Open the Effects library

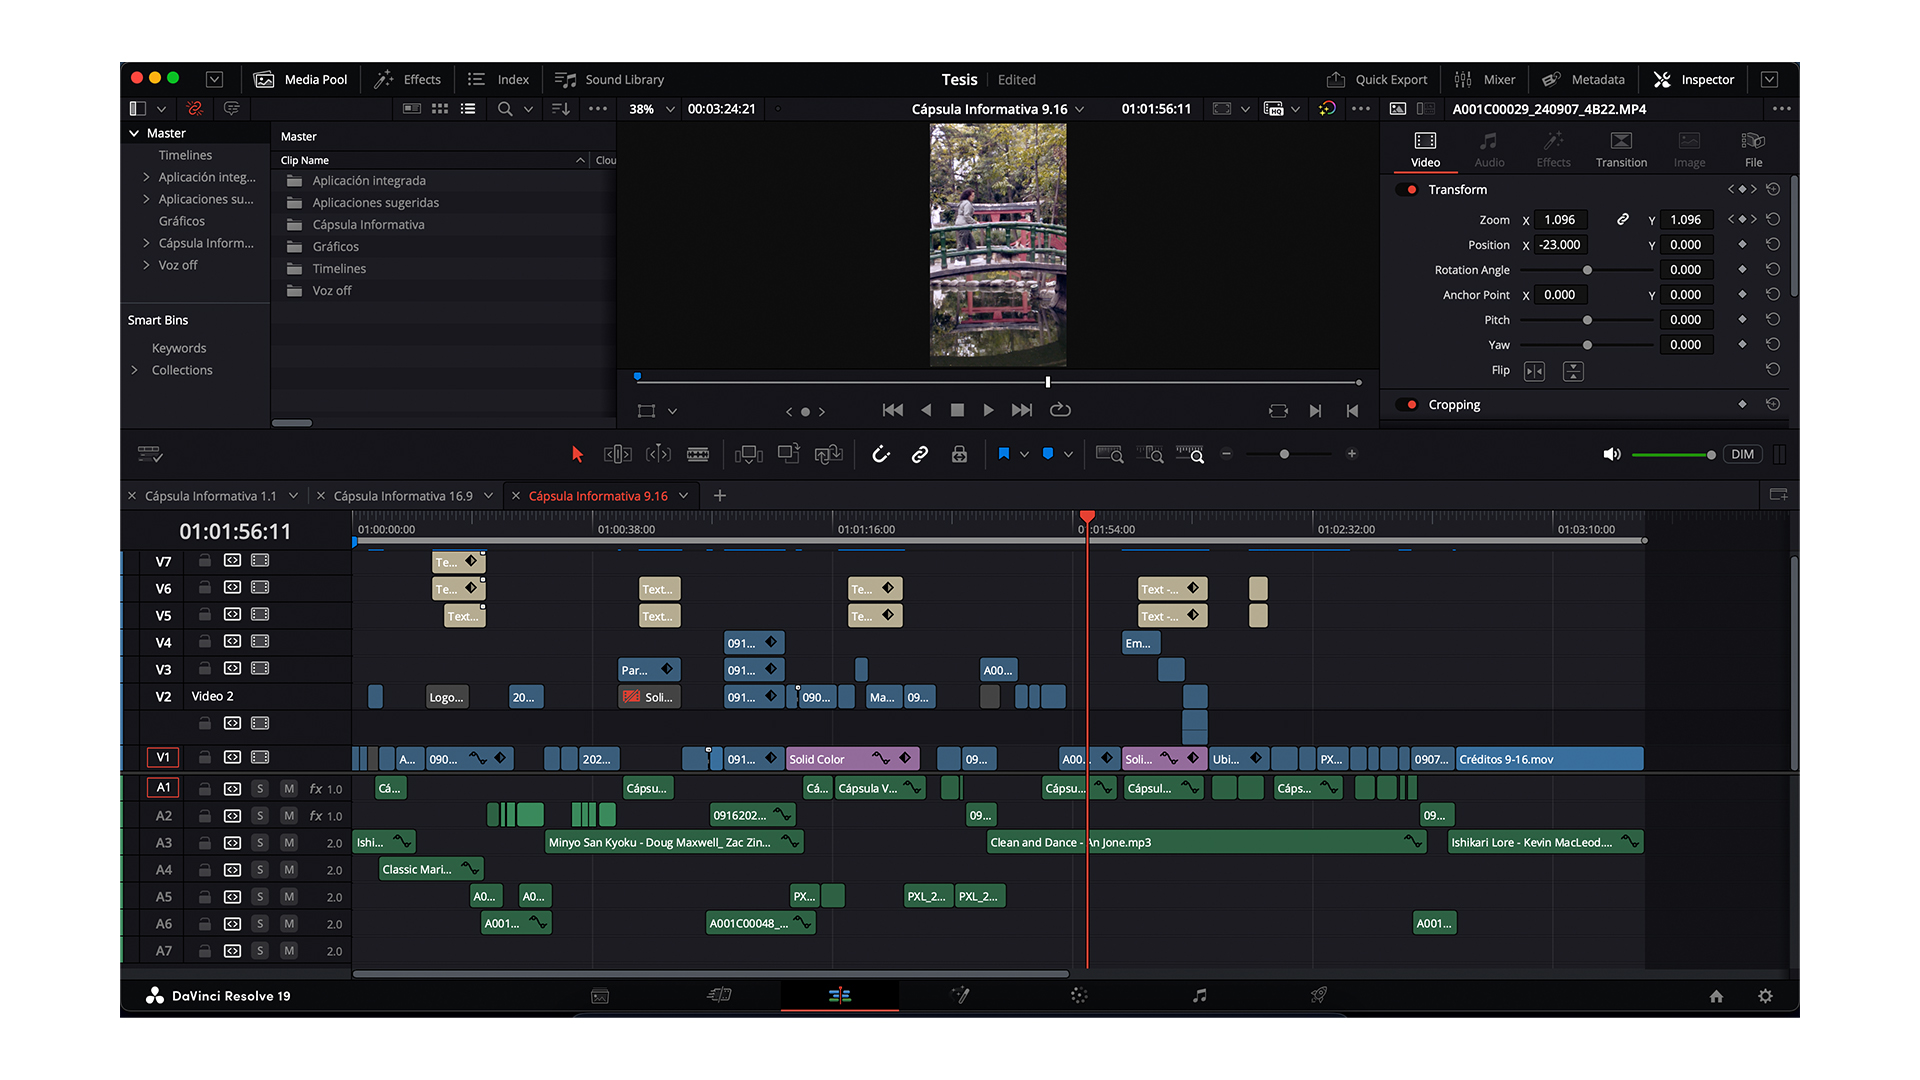coord(408,79)
